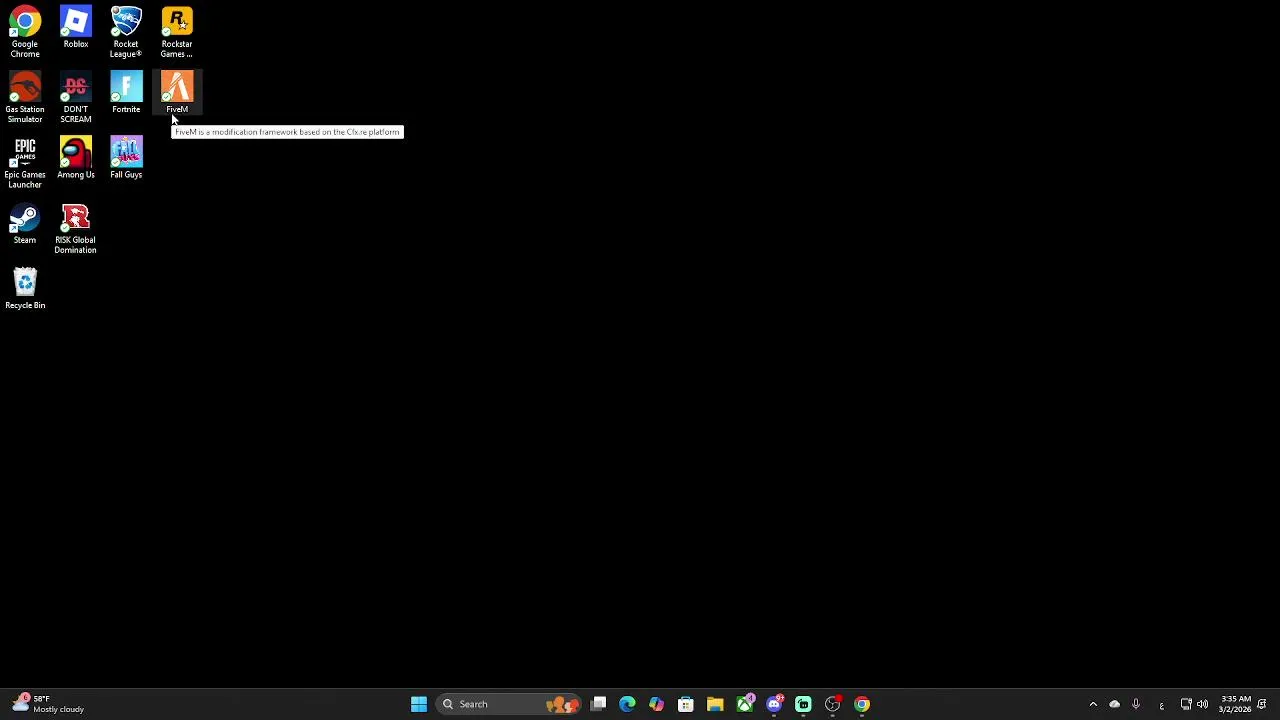Open the clock showing 3:35 AM
The width and height of the screenshot is (1280, 720).
point(1236,704)
